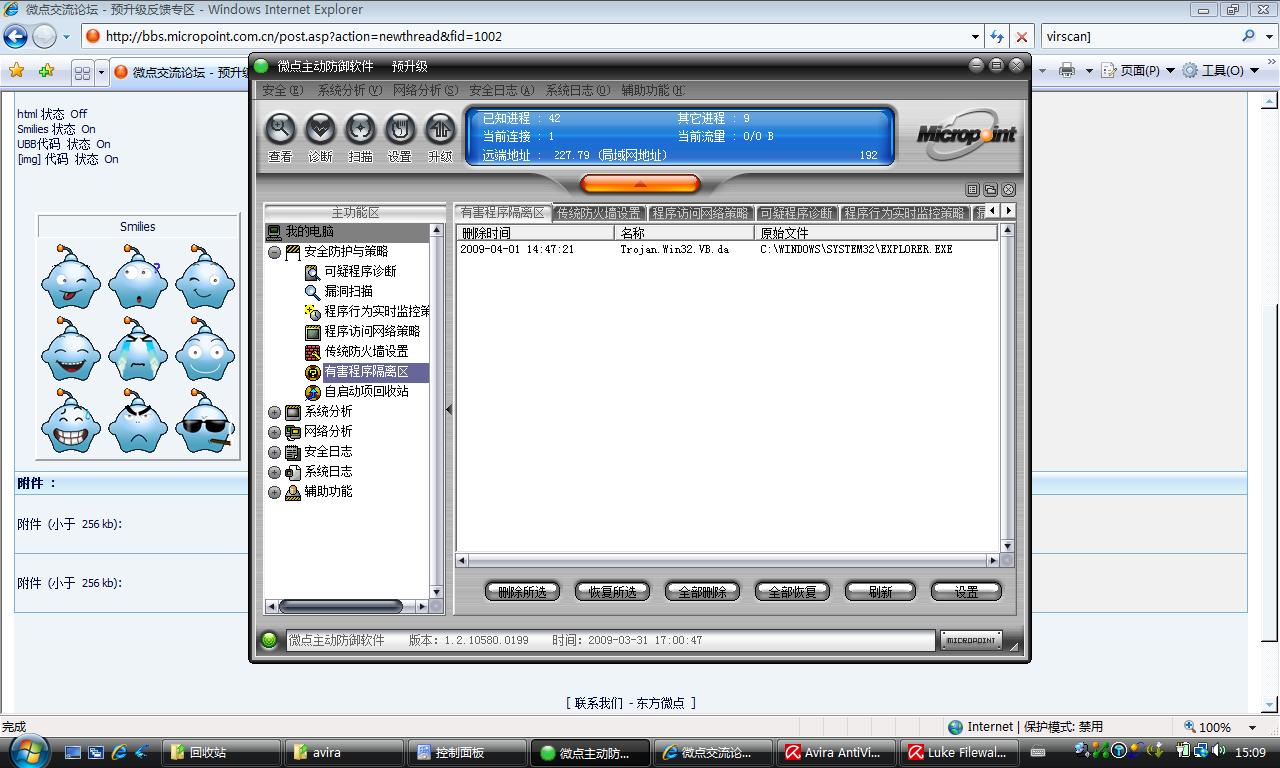1280x768 pixels.
Task: Click the 联系我们 link on forum page
Action: point(598,703)
